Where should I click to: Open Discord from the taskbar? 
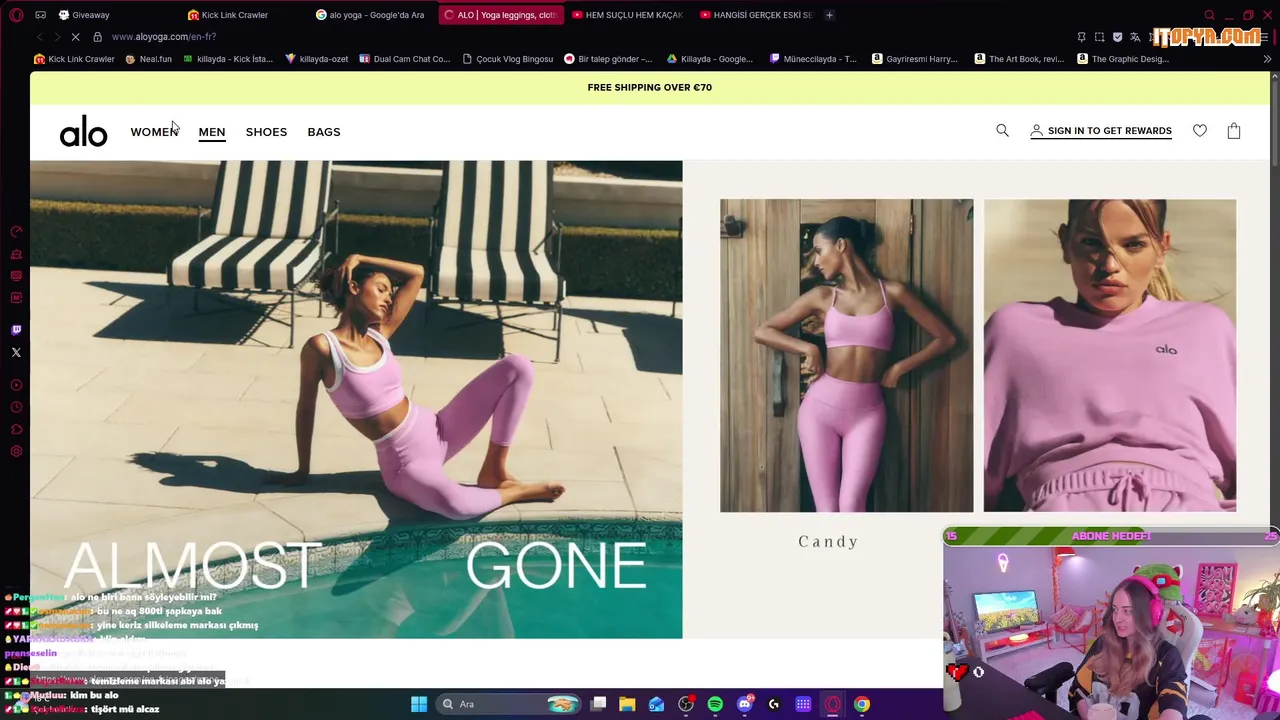(x=744, y=704)
